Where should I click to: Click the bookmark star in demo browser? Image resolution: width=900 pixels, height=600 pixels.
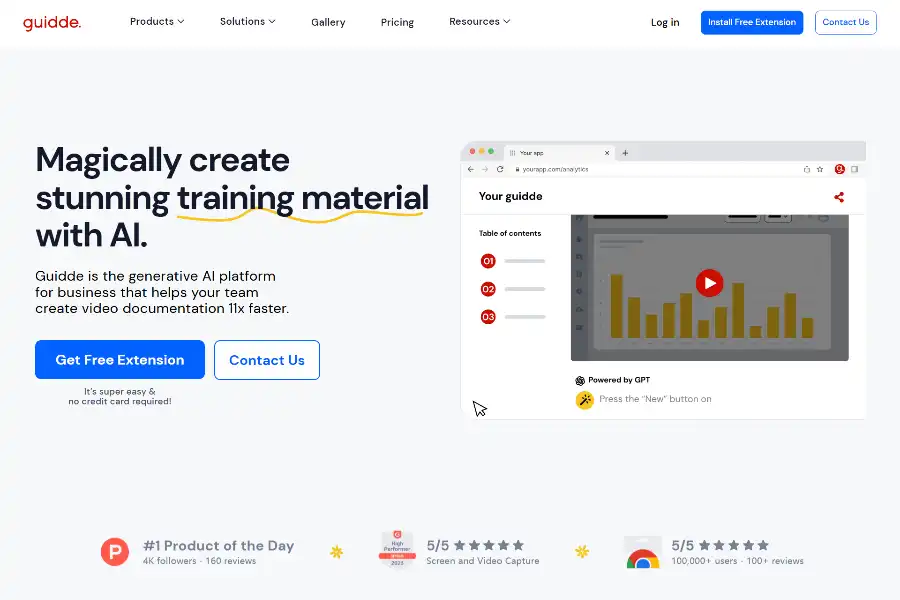(x=820, y=169)
